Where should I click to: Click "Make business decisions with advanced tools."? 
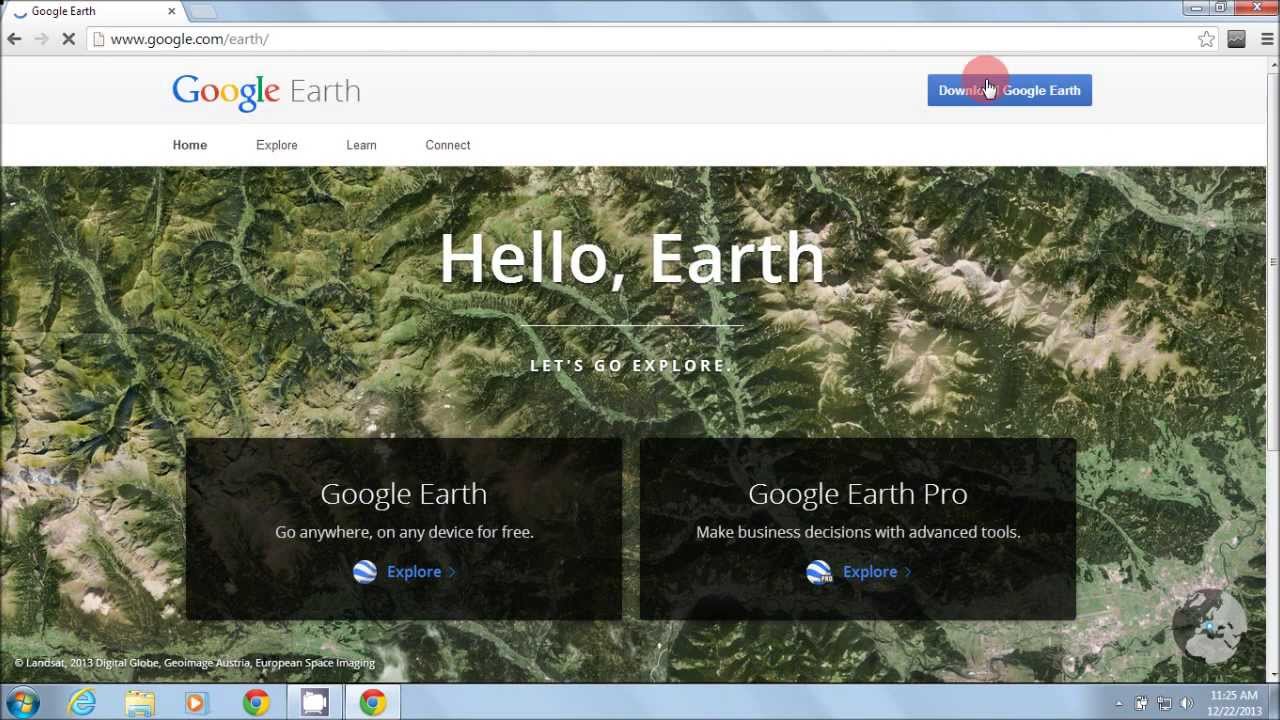tap(858, 532)
